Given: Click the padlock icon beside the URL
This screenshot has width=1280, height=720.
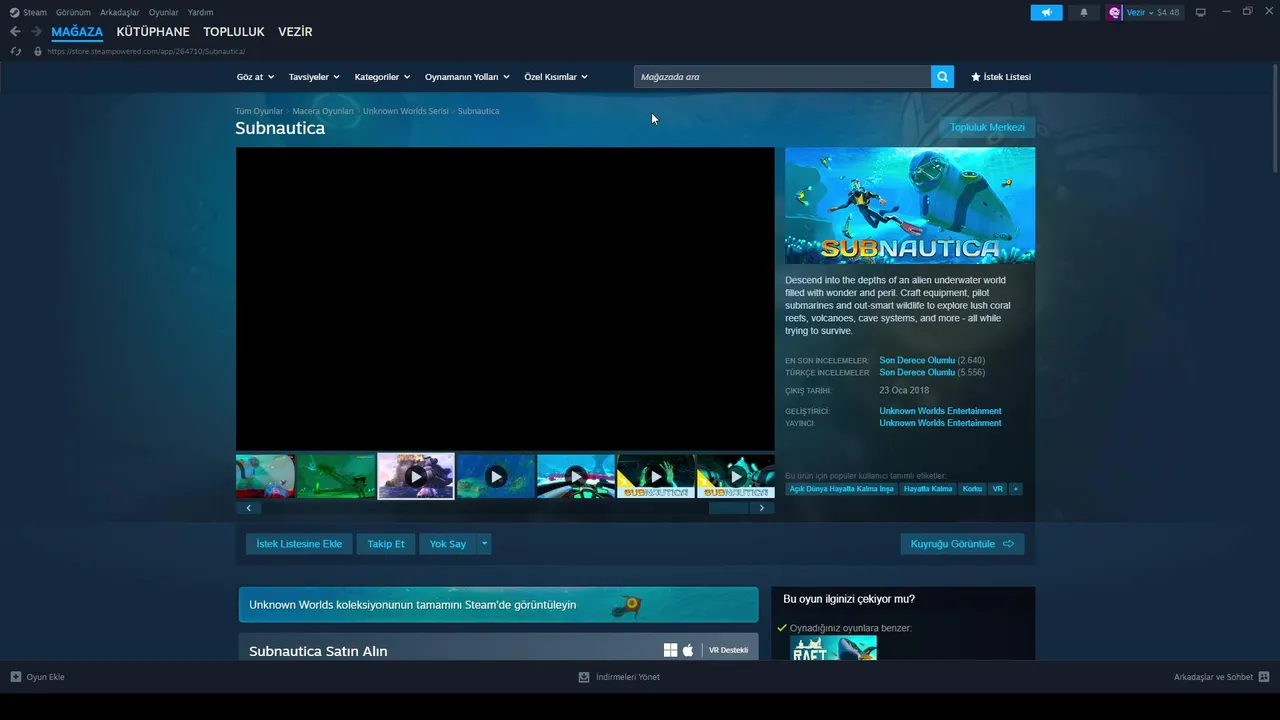Looking at the screenshot, I should coord(38,51).
